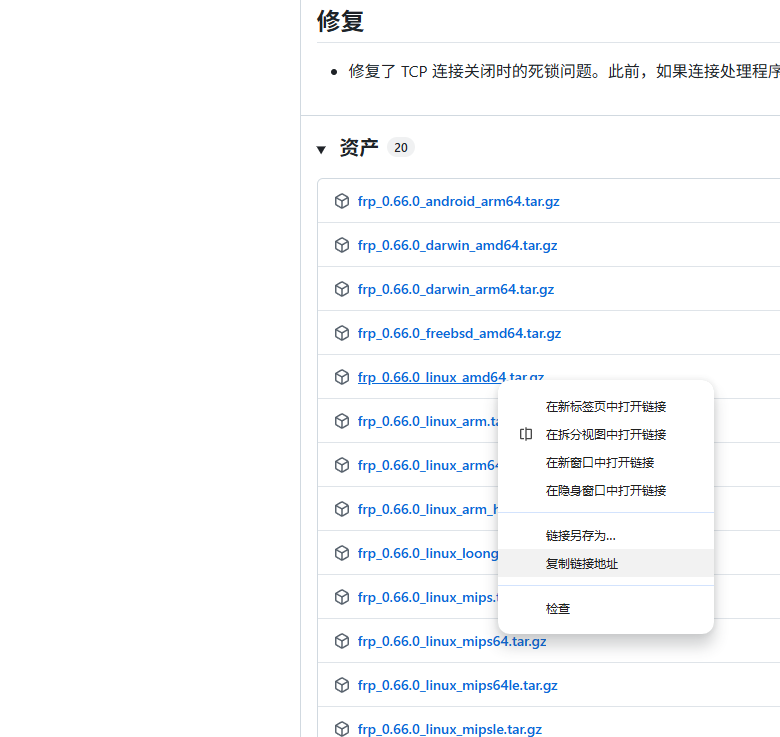Click the split view icon in context menu

526,435
